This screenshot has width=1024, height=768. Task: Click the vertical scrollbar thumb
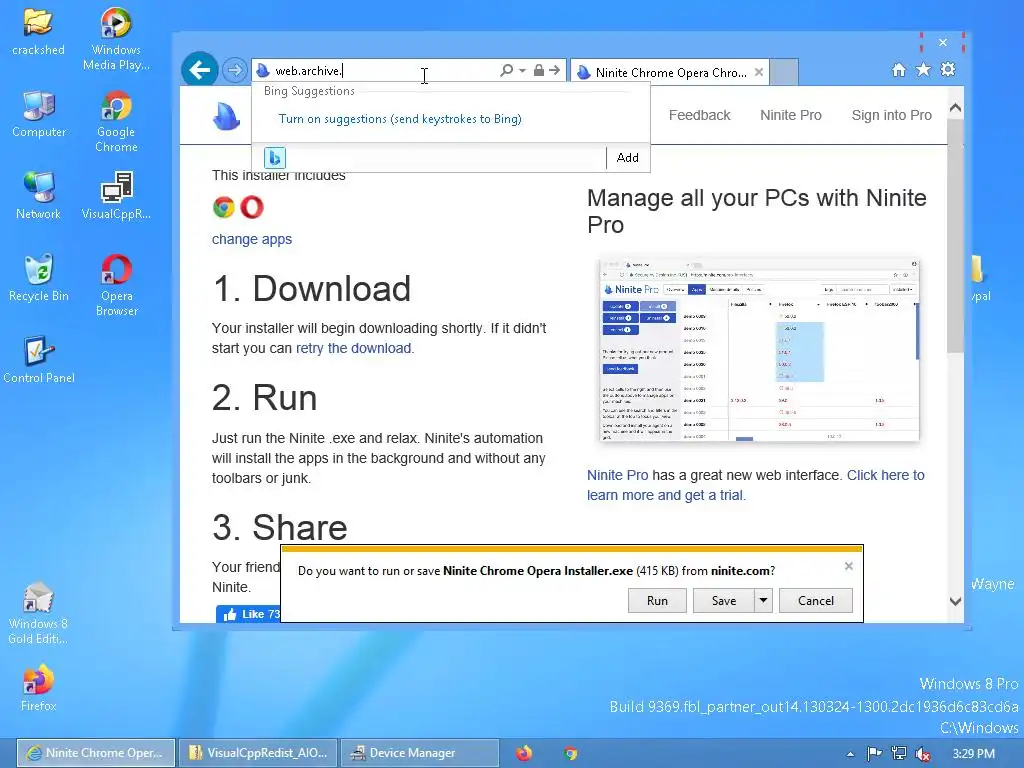coord(955,236)
